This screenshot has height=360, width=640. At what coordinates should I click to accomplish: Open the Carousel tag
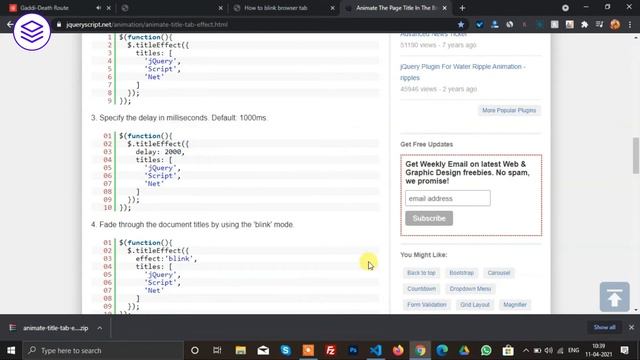[499, 273]
